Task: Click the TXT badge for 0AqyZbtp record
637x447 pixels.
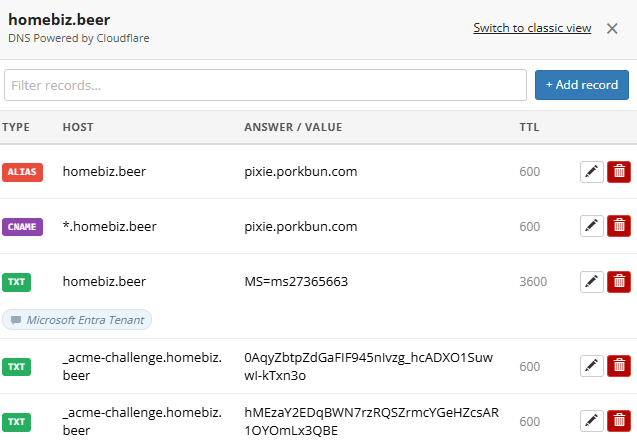Action: click(x=16, y=367)
